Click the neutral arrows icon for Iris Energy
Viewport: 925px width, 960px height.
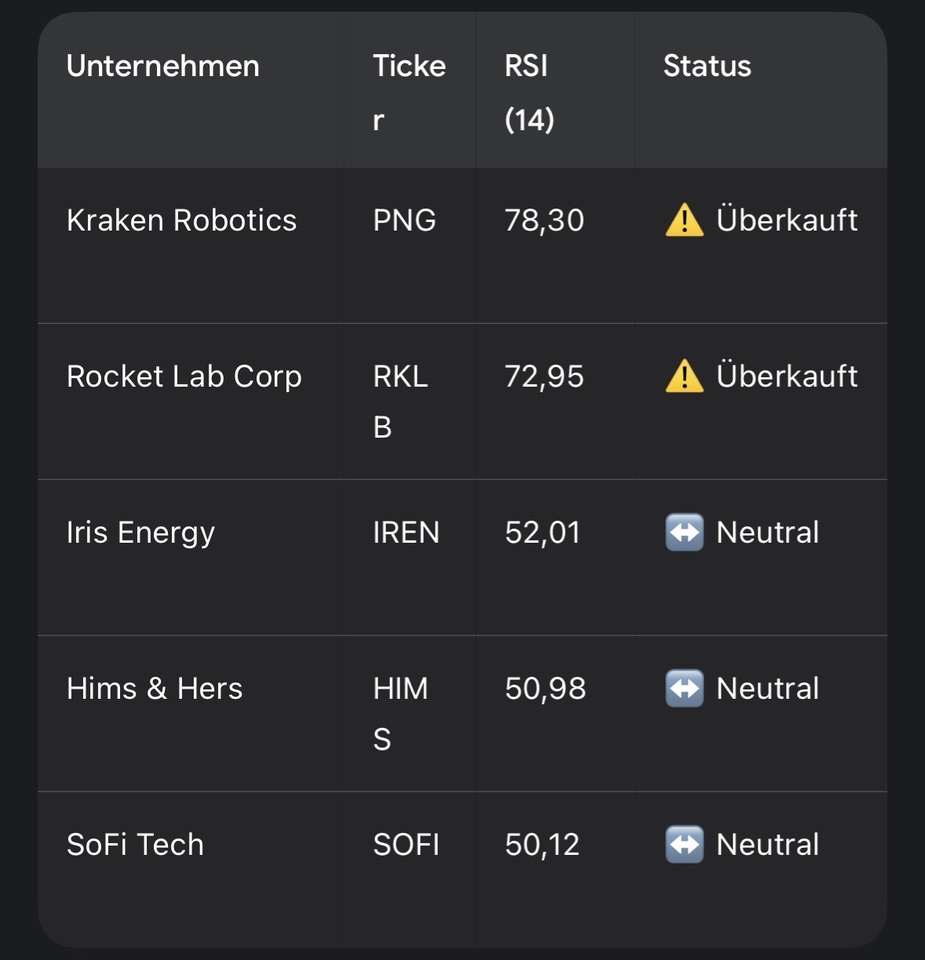684,533
